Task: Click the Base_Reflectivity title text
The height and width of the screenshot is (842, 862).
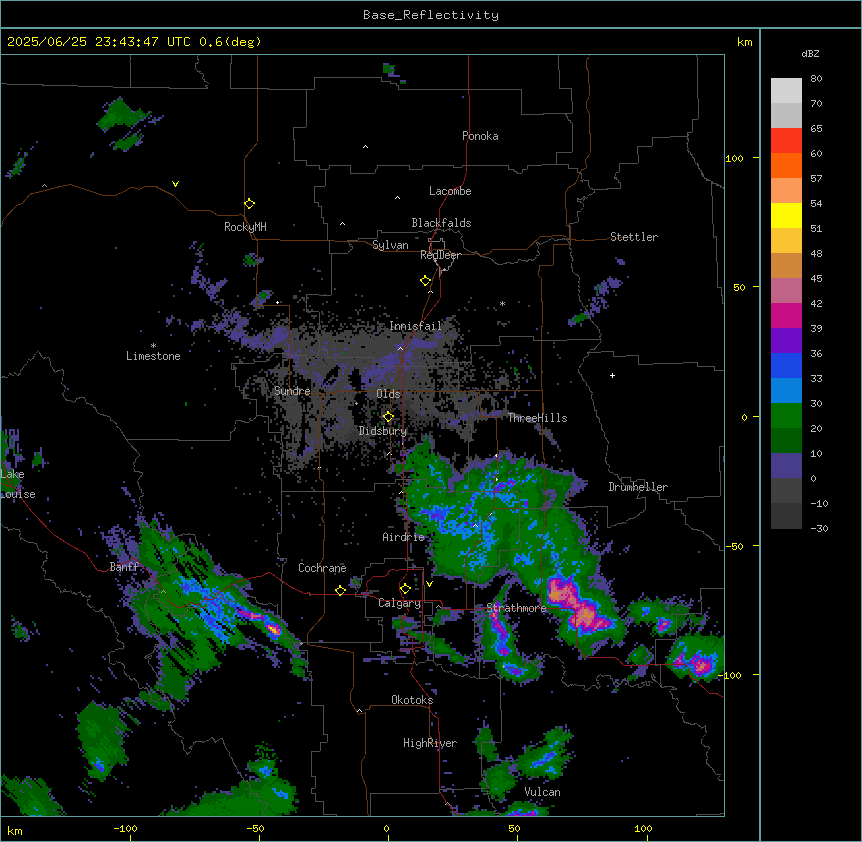Action: point(431,15)
